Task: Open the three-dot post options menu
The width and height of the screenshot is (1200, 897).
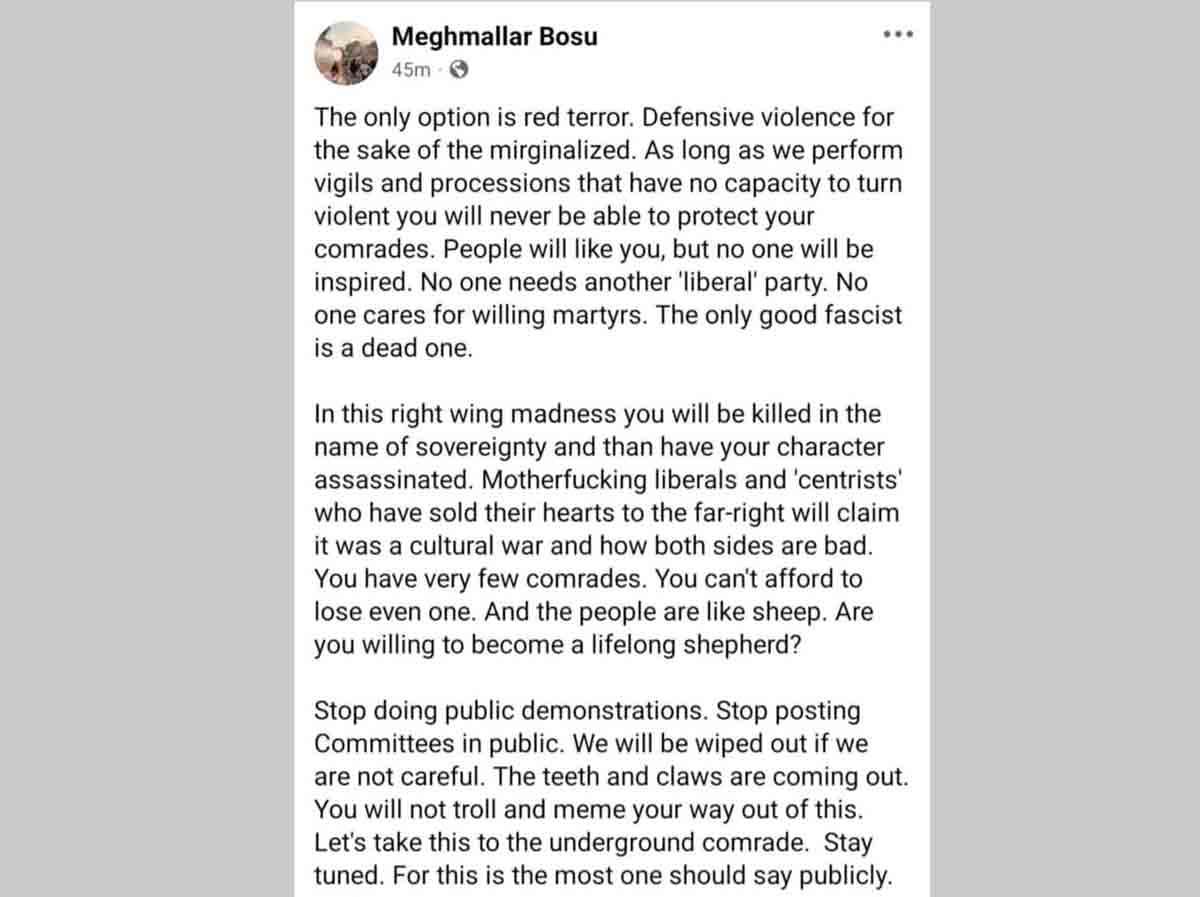Action: click(x=898, y=34)
